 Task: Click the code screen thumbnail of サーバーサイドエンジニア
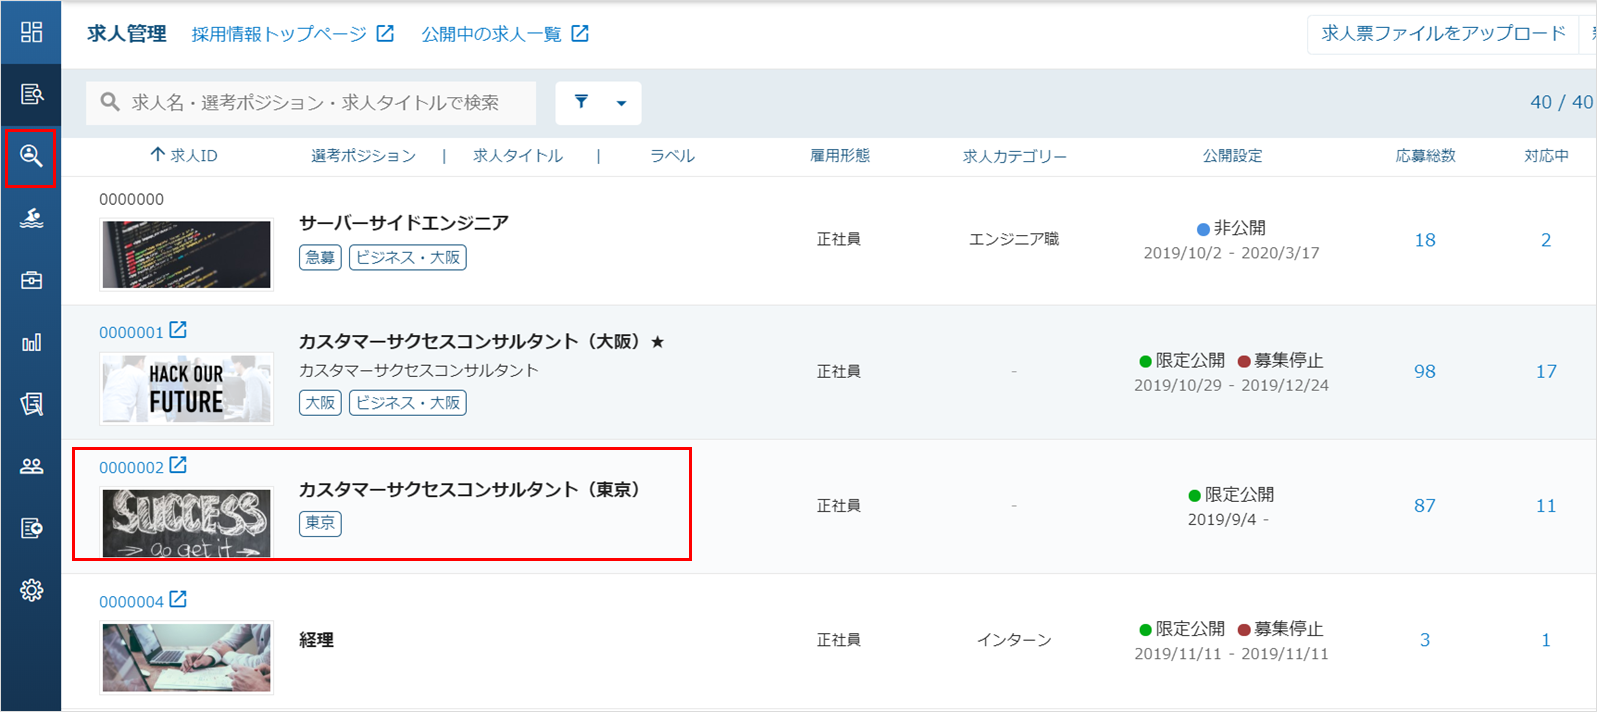click(186, 254)
